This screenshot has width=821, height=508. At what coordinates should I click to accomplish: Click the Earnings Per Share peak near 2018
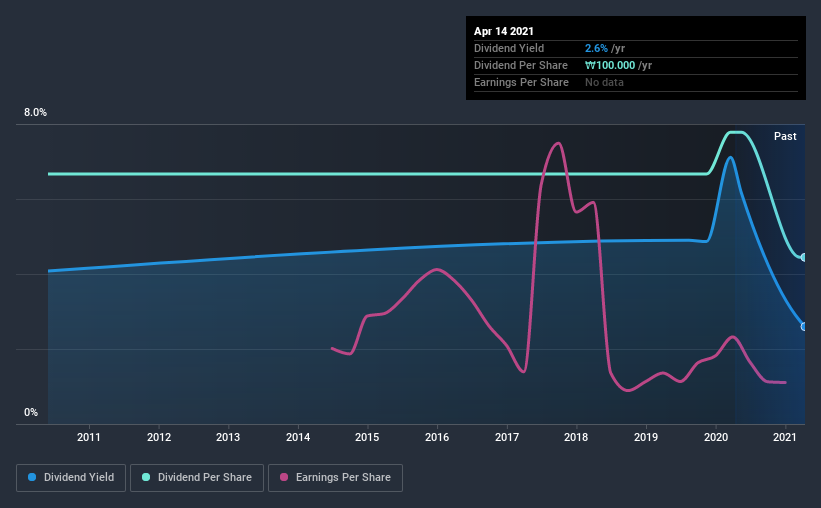click(x=558, y=143)
